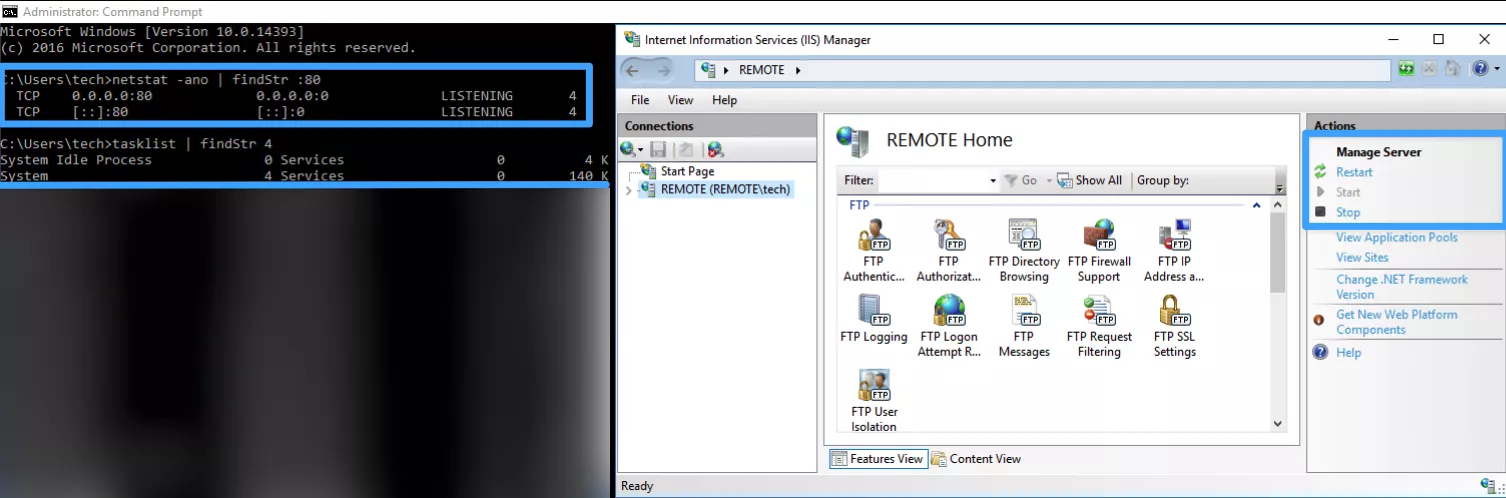Collapse the FTP group section

click(1256, 205)
